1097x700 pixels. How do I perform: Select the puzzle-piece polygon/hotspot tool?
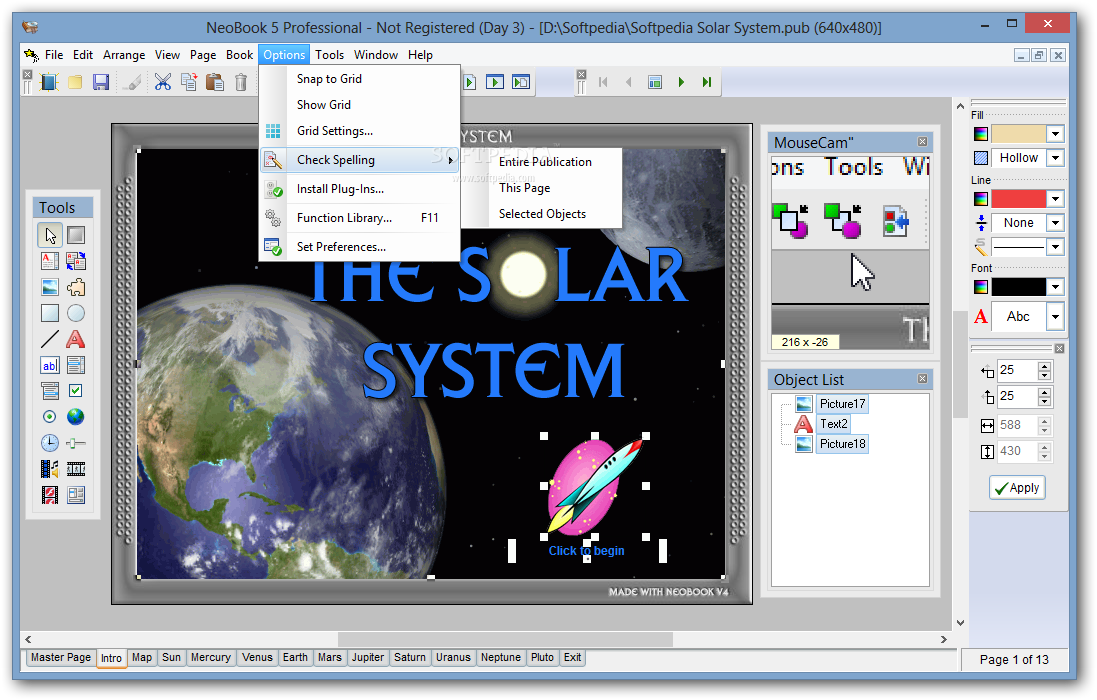76,287
